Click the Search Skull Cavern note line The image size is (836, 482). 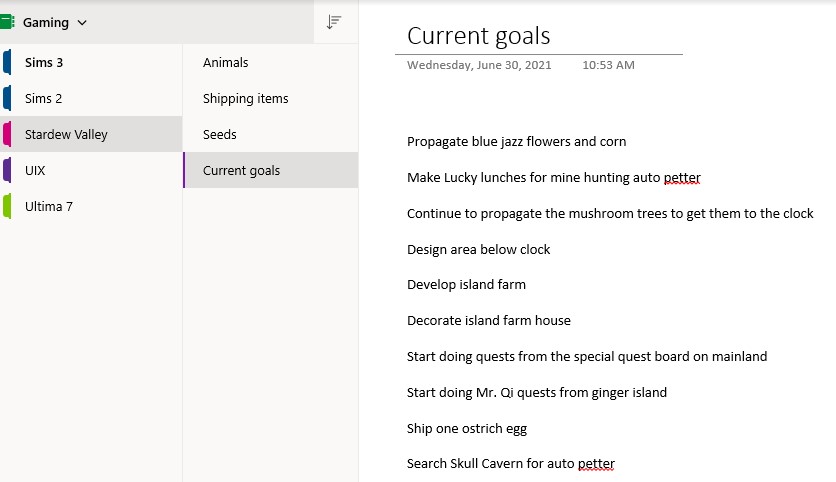pyautogui.click(x=510, y=464)
